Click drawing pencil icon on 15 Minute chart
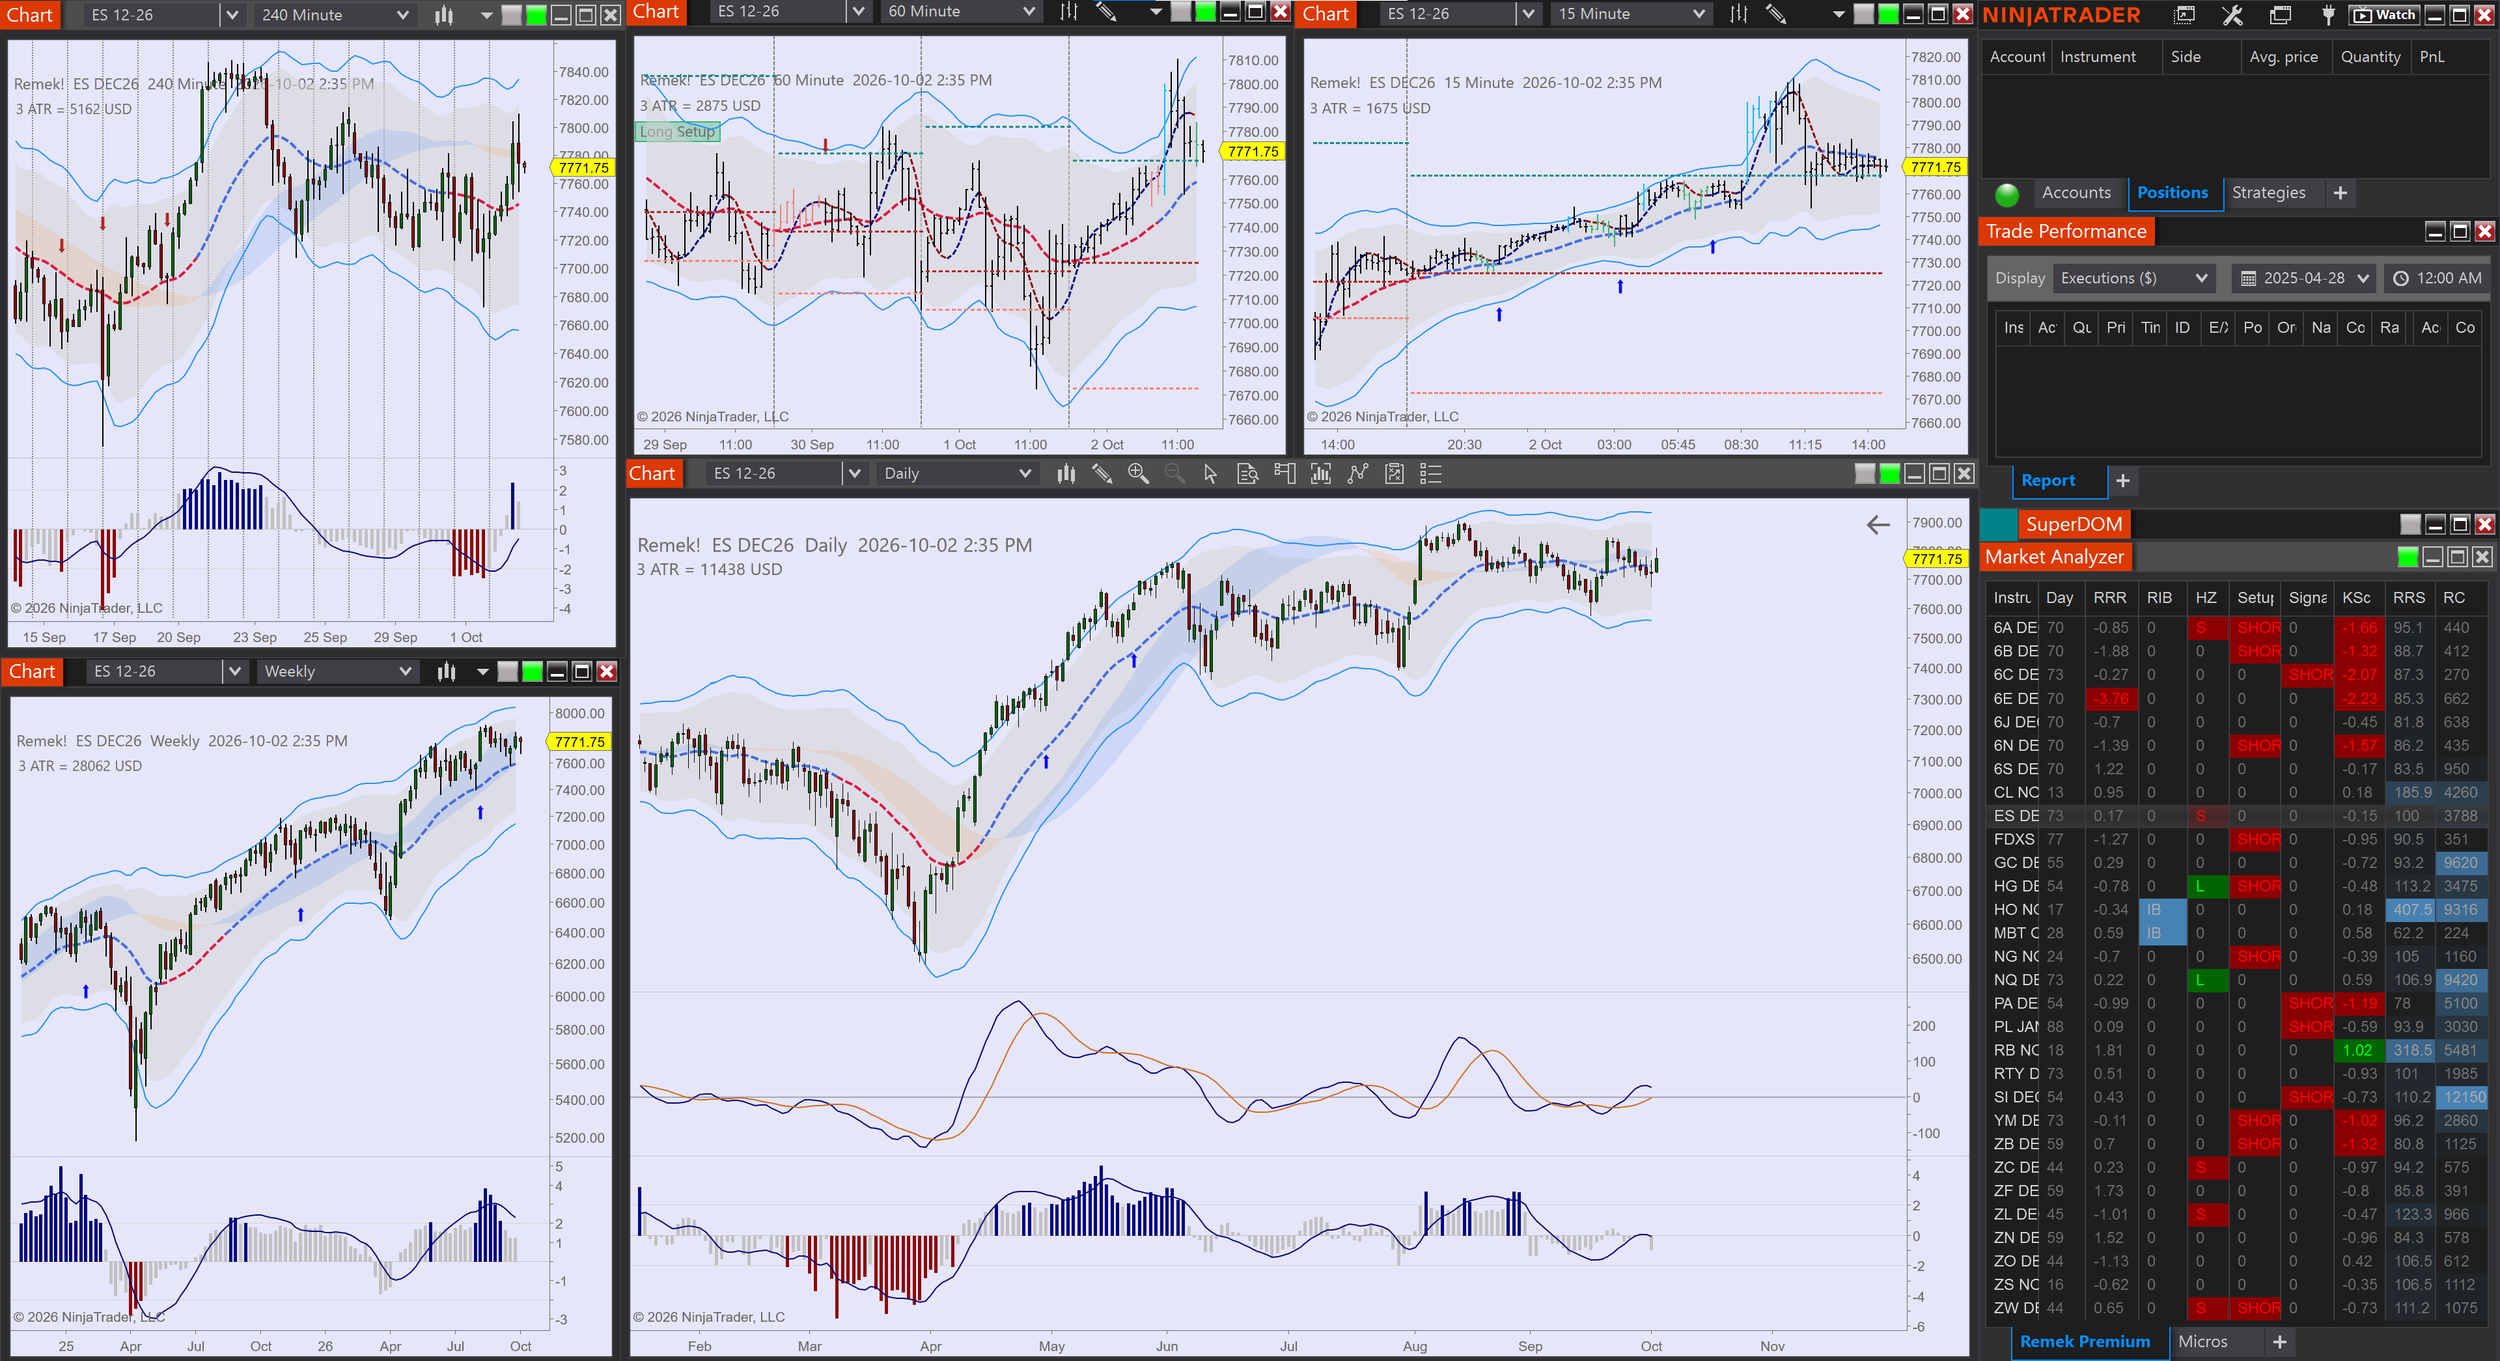Image resolution: width=2500 pixels, height=1361 pixels. [x=1776, y=14]
